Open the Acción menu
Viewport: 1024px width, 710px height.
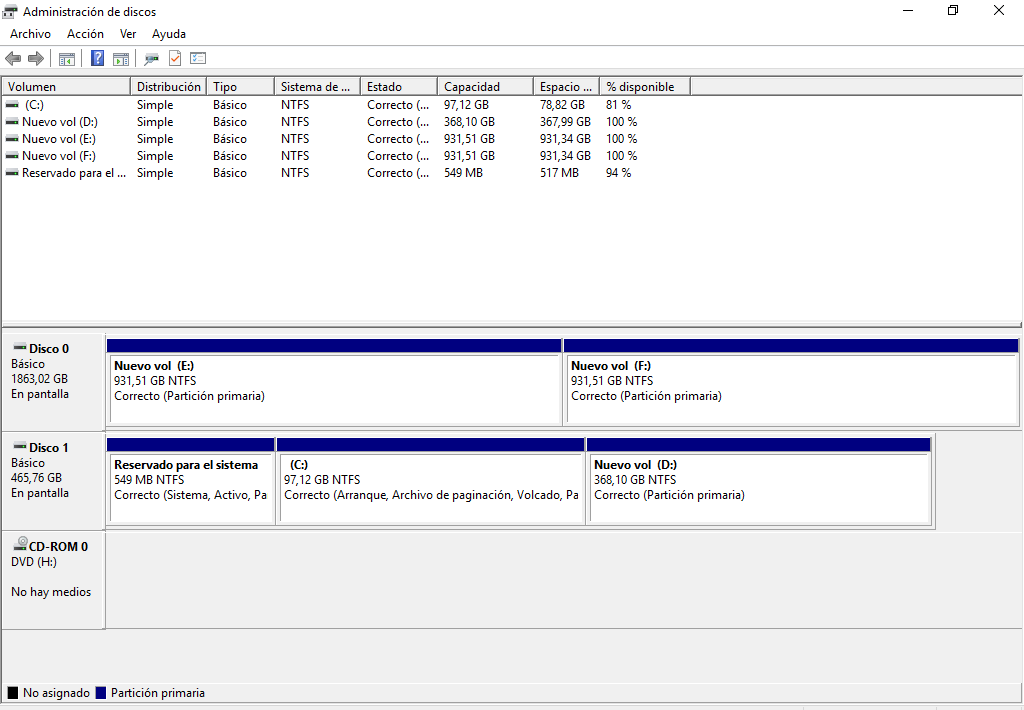85,34
